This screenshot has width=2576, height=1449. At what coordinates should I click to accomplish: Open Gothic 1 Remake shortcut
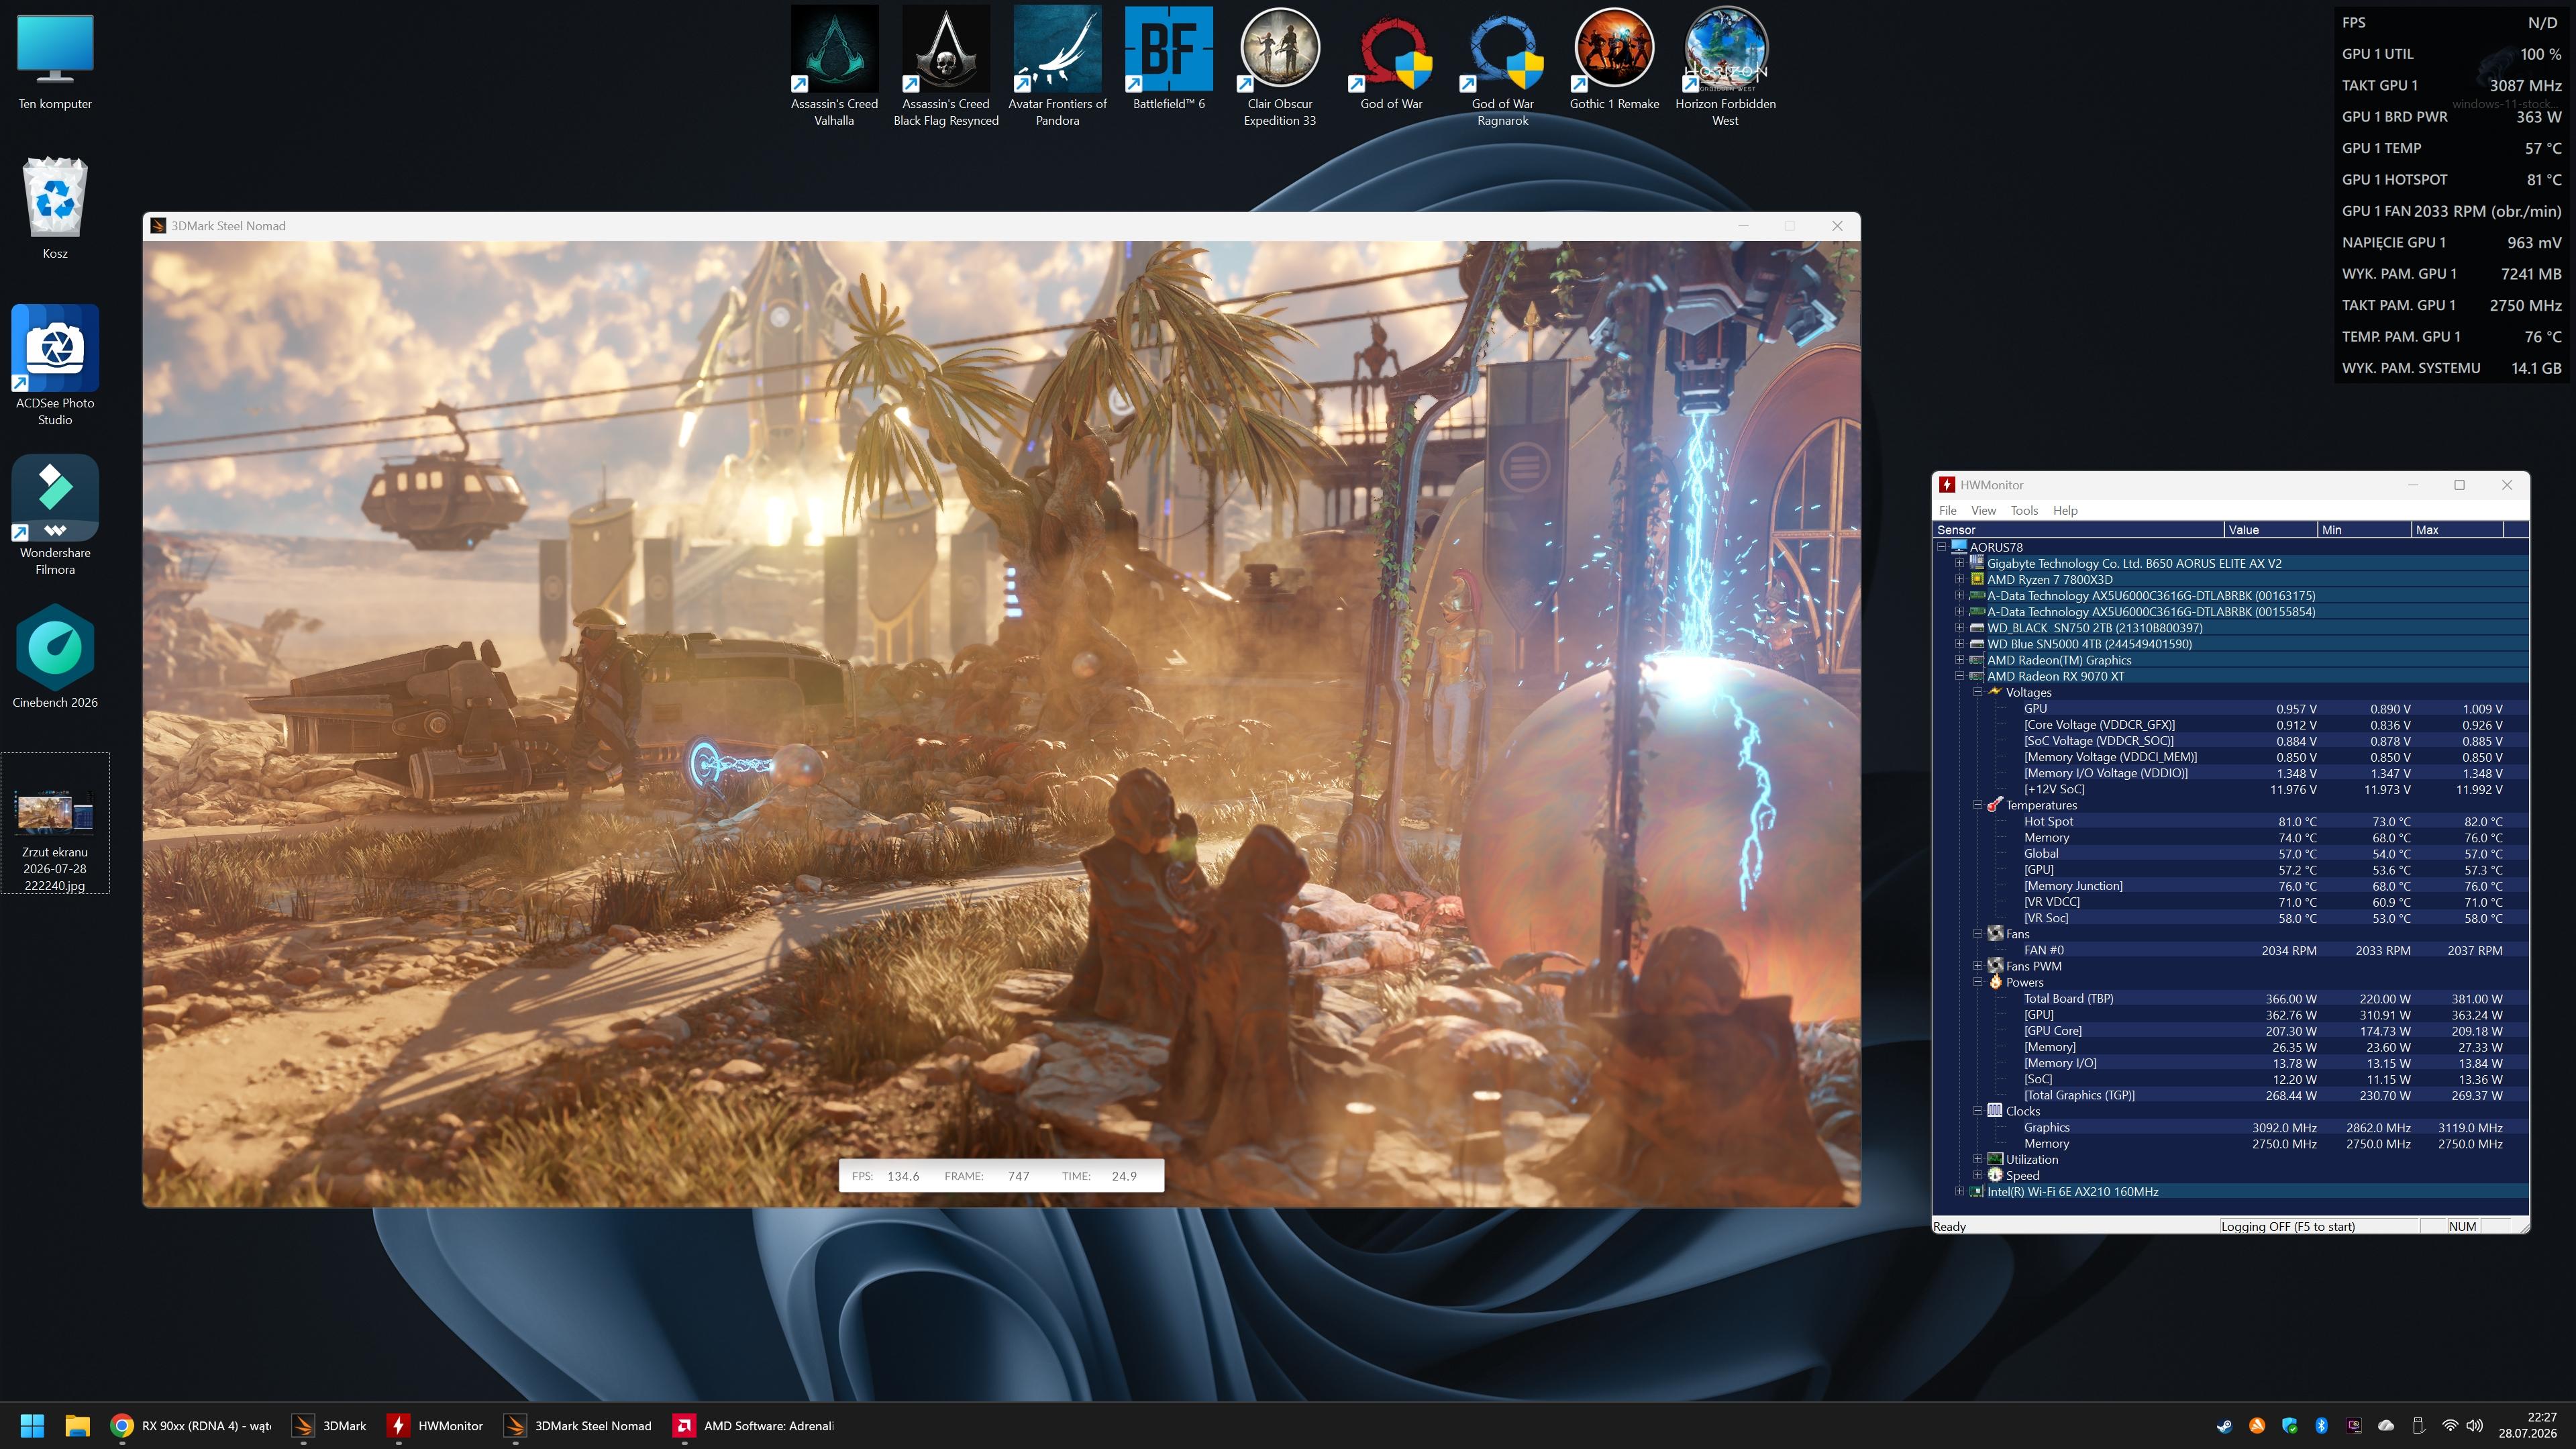click(x=1614, y=59)
